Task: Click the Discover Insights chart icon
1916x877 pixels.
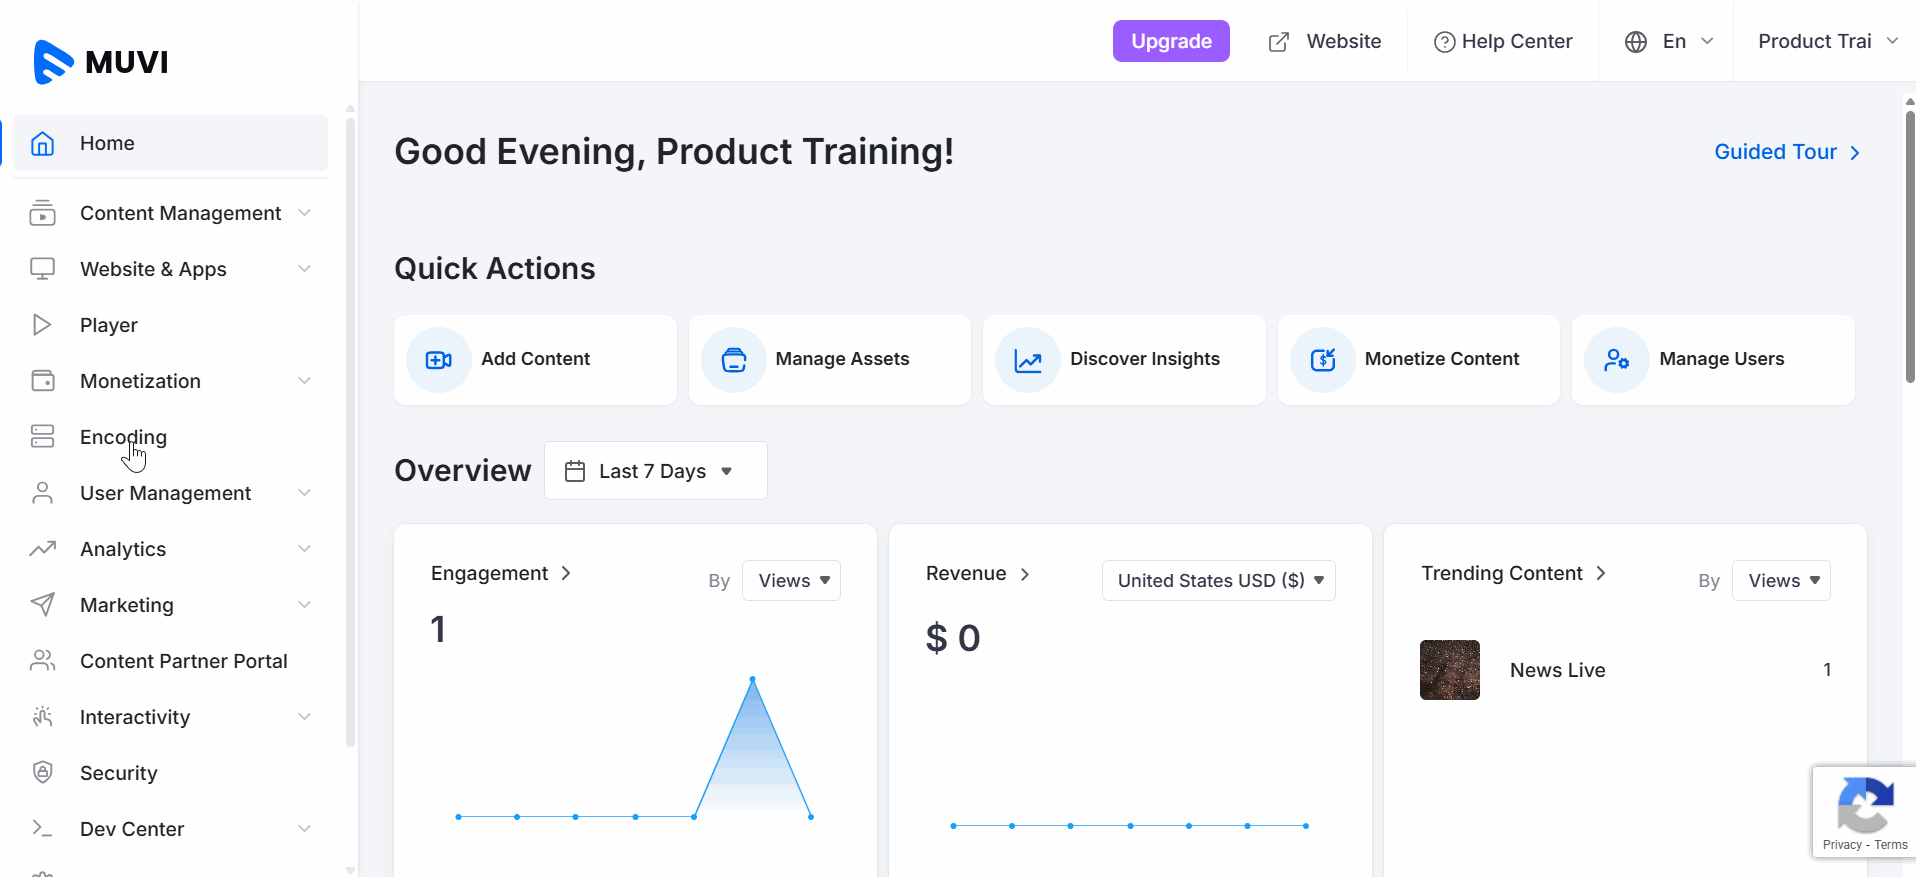Action: coord(1027,360)
